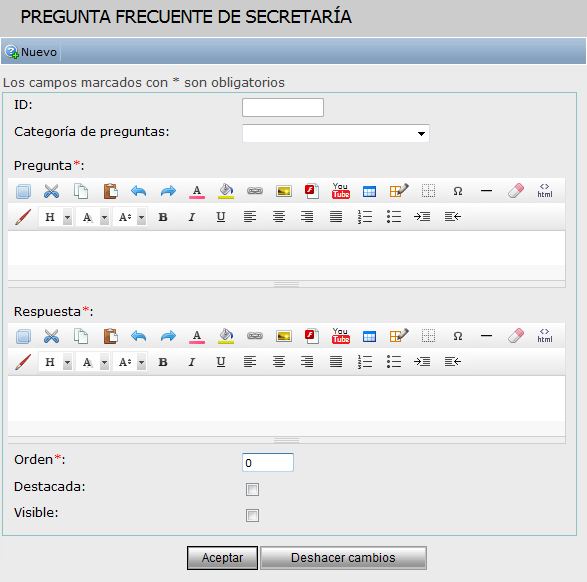This screenshot has width=587, height=582.
Task: Insert numbered list in Pregunta editor
Action: coord(365,217)
